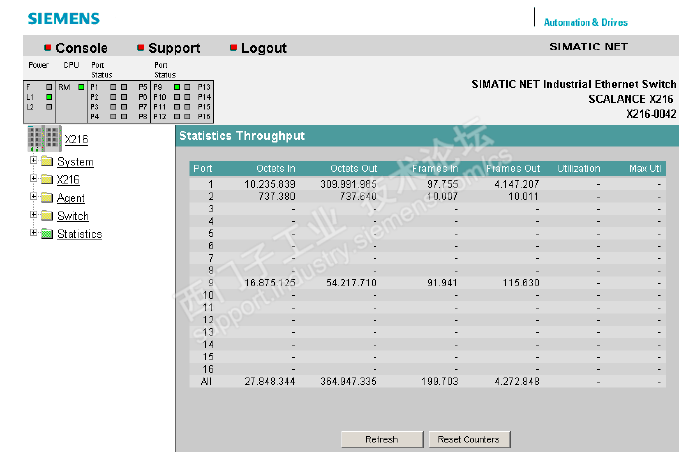Click the P1 port status LED
The image size is (686, 460).
113,87
